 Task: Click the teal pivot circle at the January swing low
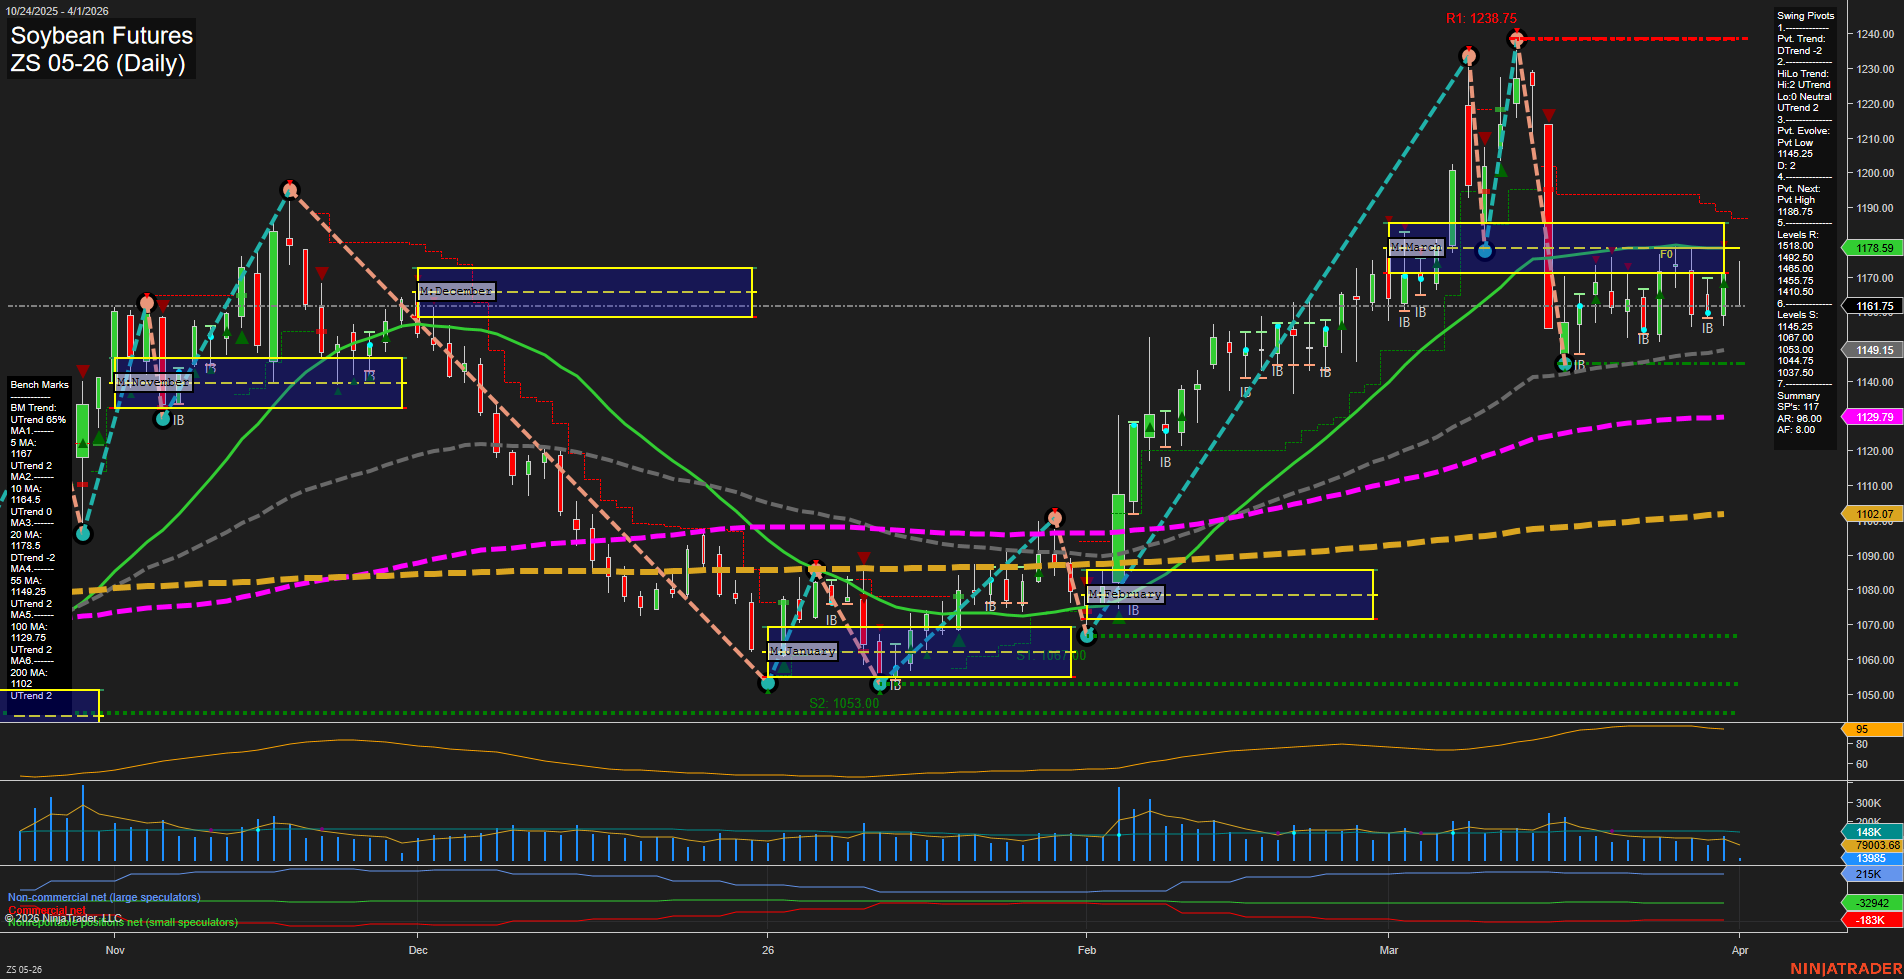(x=769, y=684)
